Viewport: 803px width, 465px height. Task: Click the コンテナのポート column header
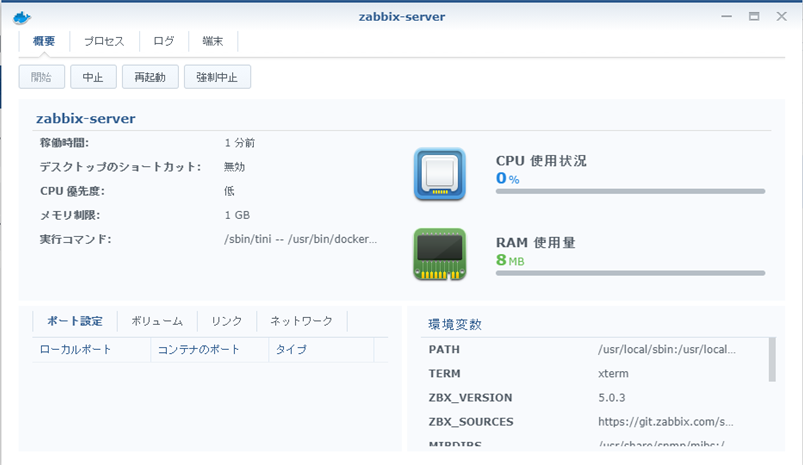[210, 350]
